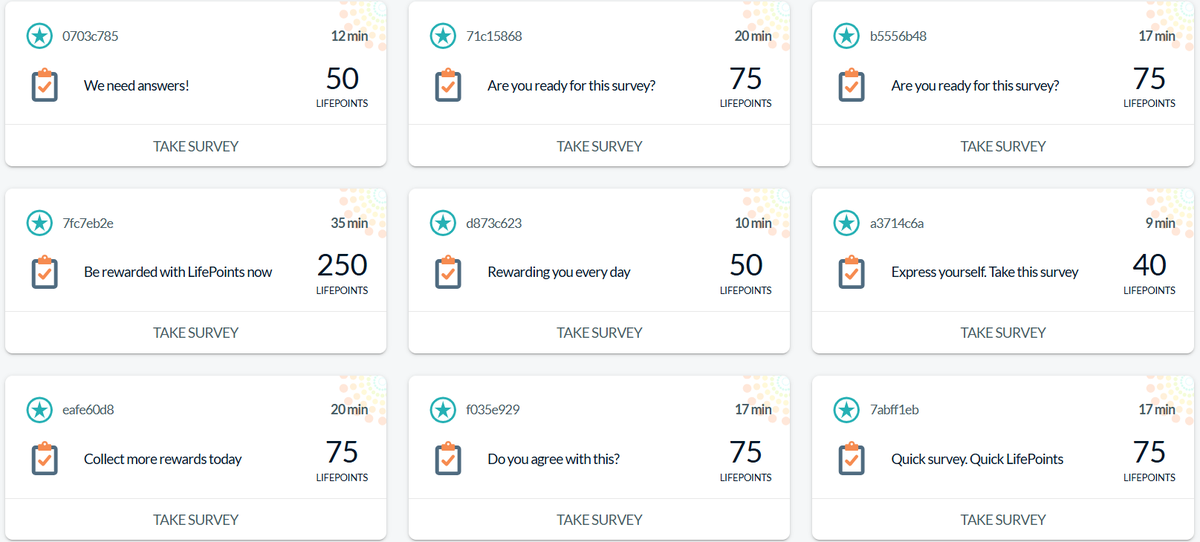The height and width of the screenshot is (542, 1200).
Task: Click Rewarding you every day title
Action: point(559,272)
